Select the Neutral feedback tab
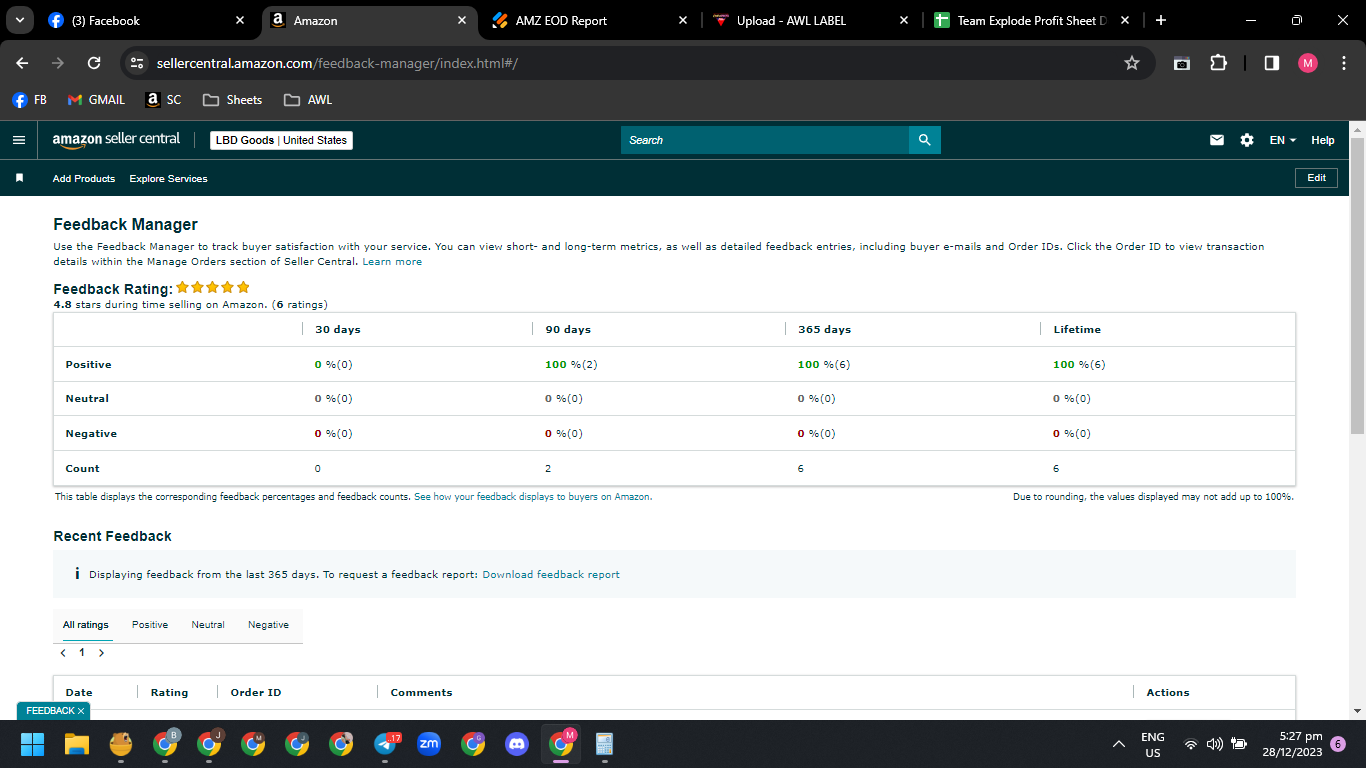Image resolution: width=1366 pixels, height=768 pixels. coord(208,625)
